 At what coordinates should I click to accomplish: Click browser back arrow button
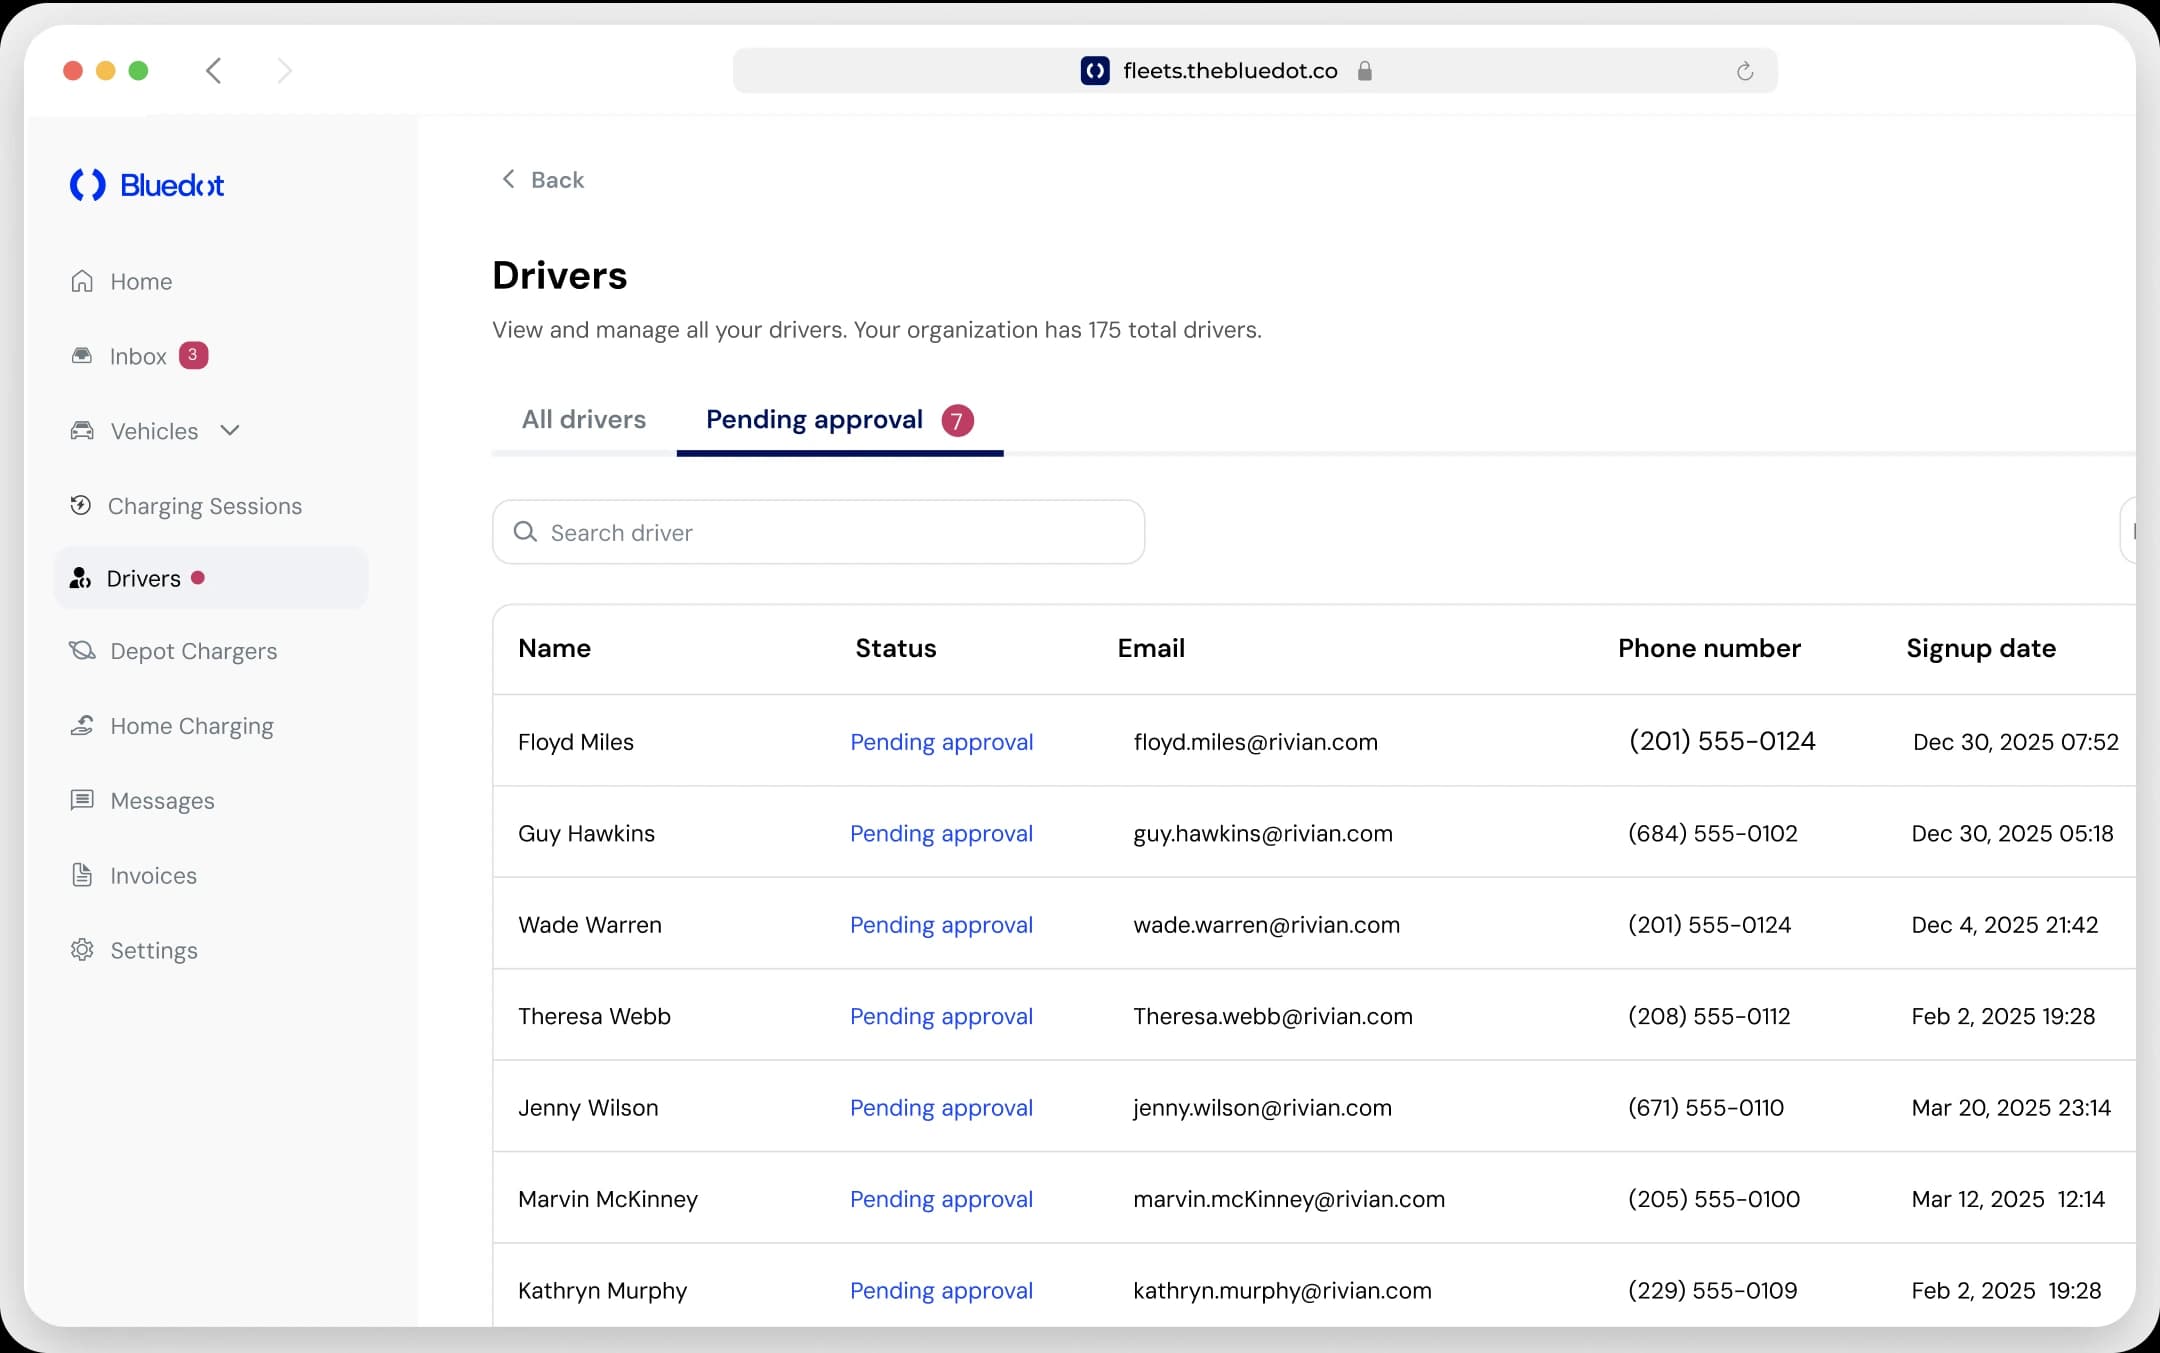tap(213, 70)
